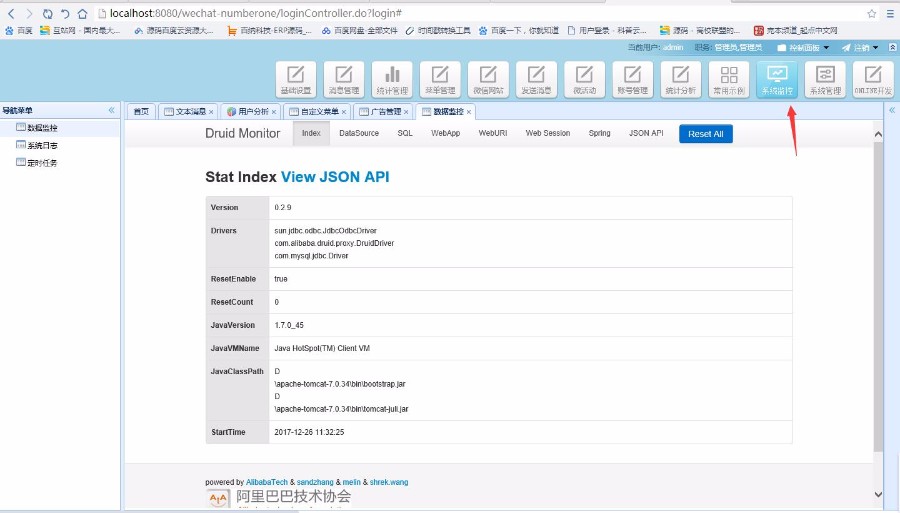The height and width of the screenshot is (513, 900).
Task: Switch to 文本消息 tab
Action: [188, 111]
